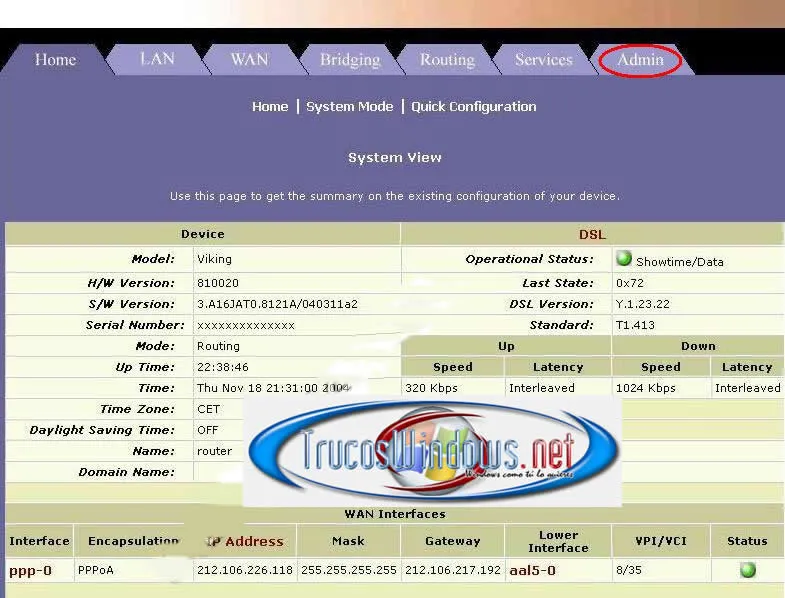This screenshot has width=785, height=598.
Task: Switch to the LAN tab
Action: coord(157,59)
